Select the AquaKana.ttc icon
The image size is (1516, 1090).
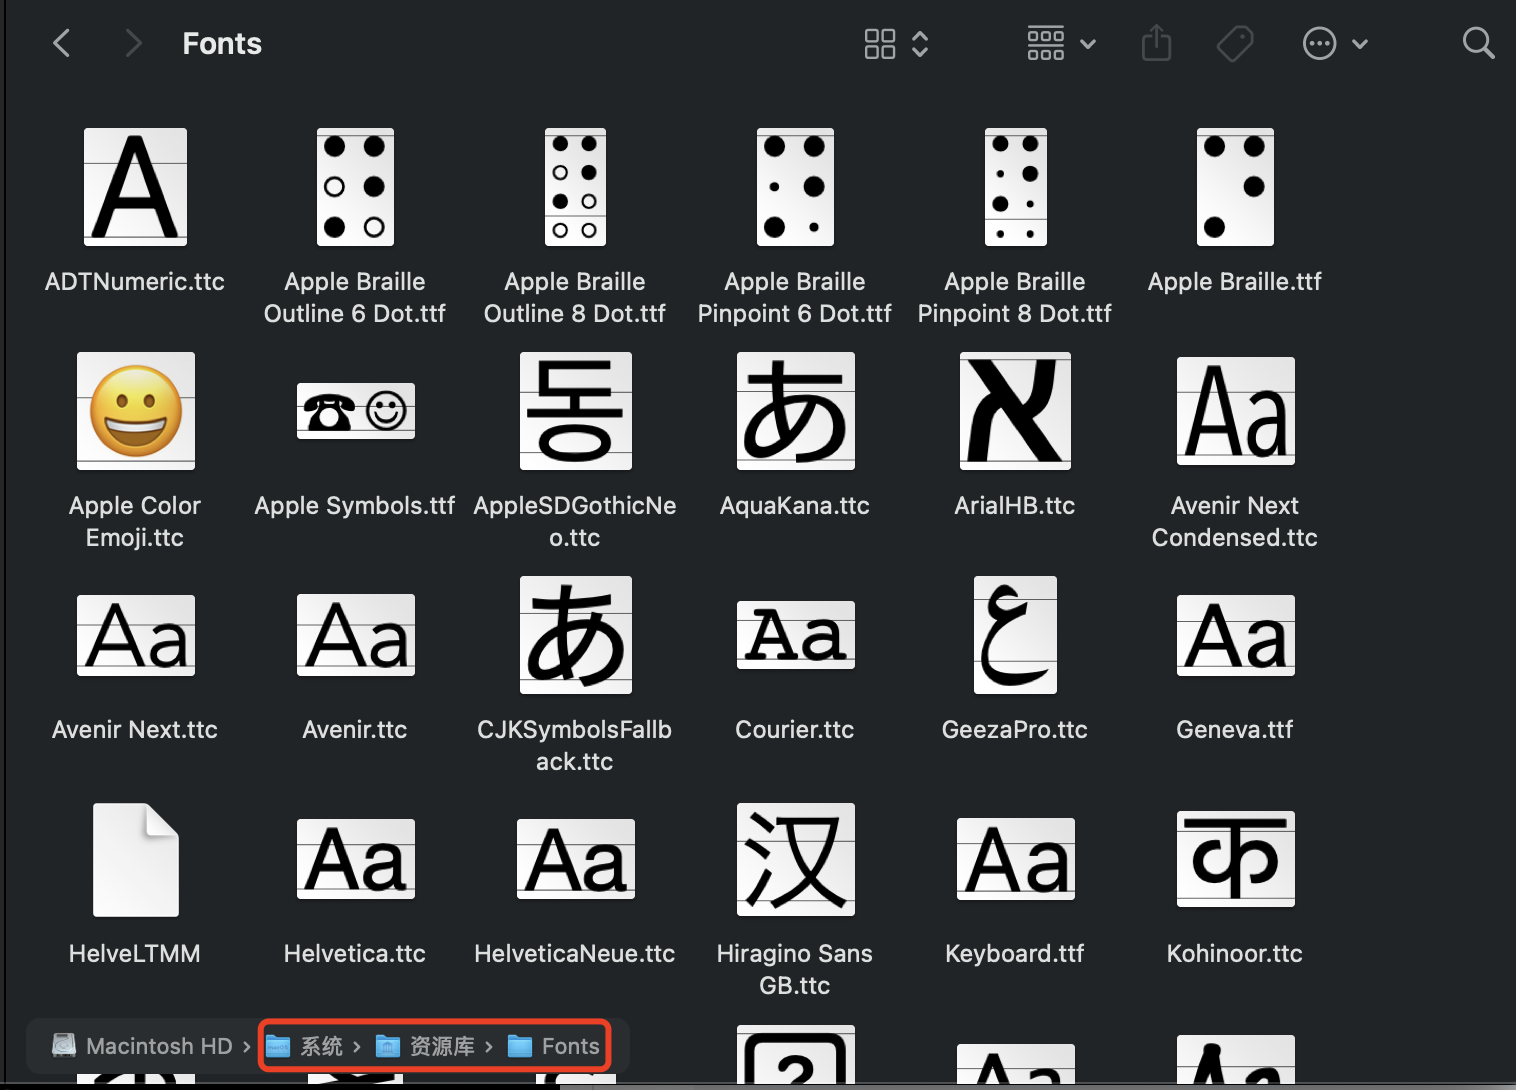[x=795, y=411]
